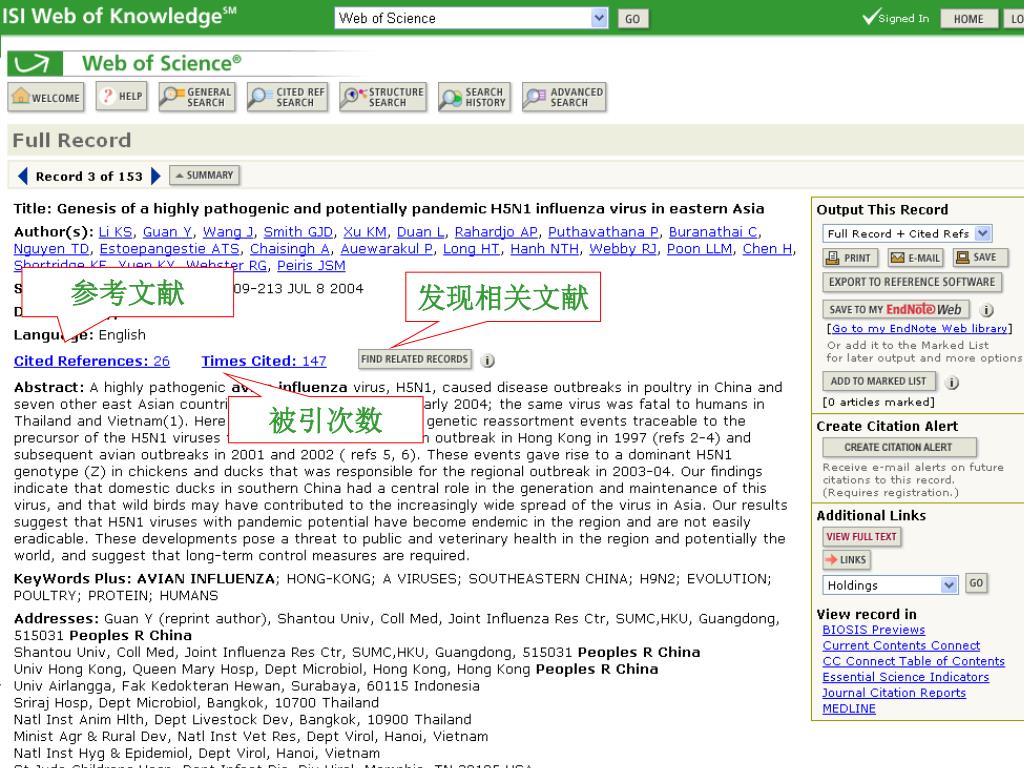Screen dimensions: 1024x768
Task: Go to next record arrow
Action: tap(155, 176)
